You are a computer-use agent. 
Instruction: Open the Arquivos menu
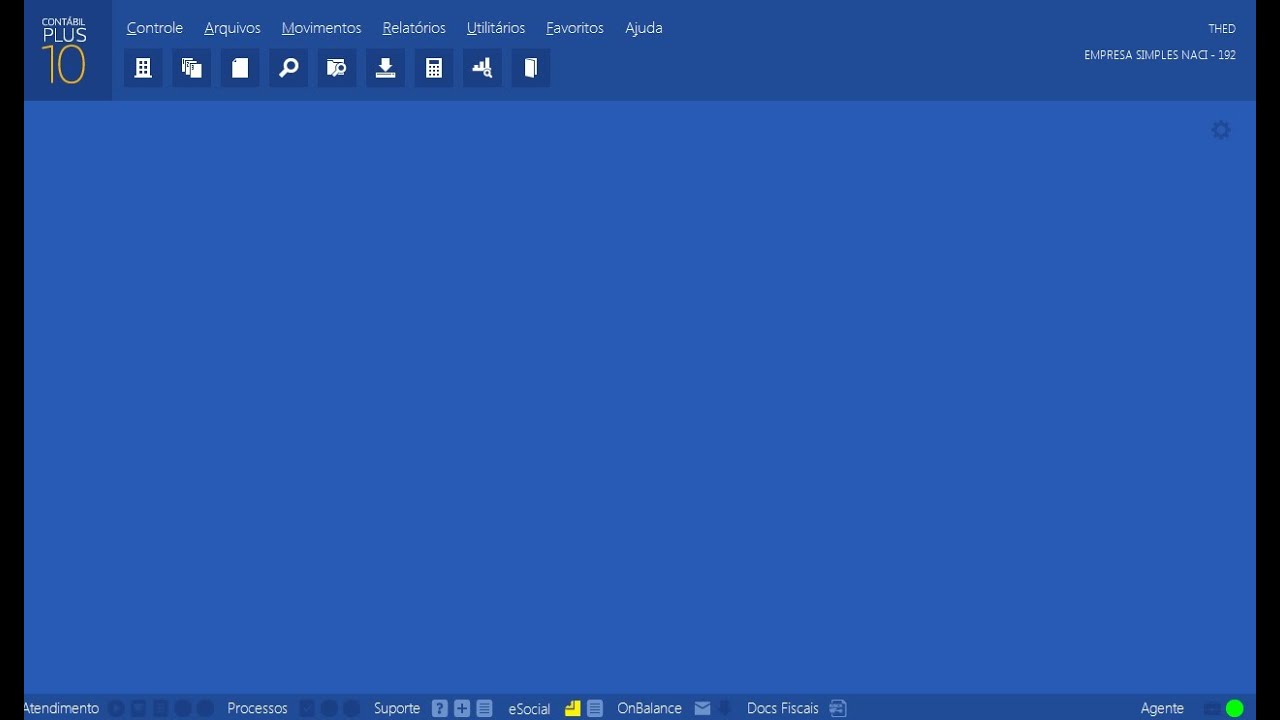pos(232,28)
